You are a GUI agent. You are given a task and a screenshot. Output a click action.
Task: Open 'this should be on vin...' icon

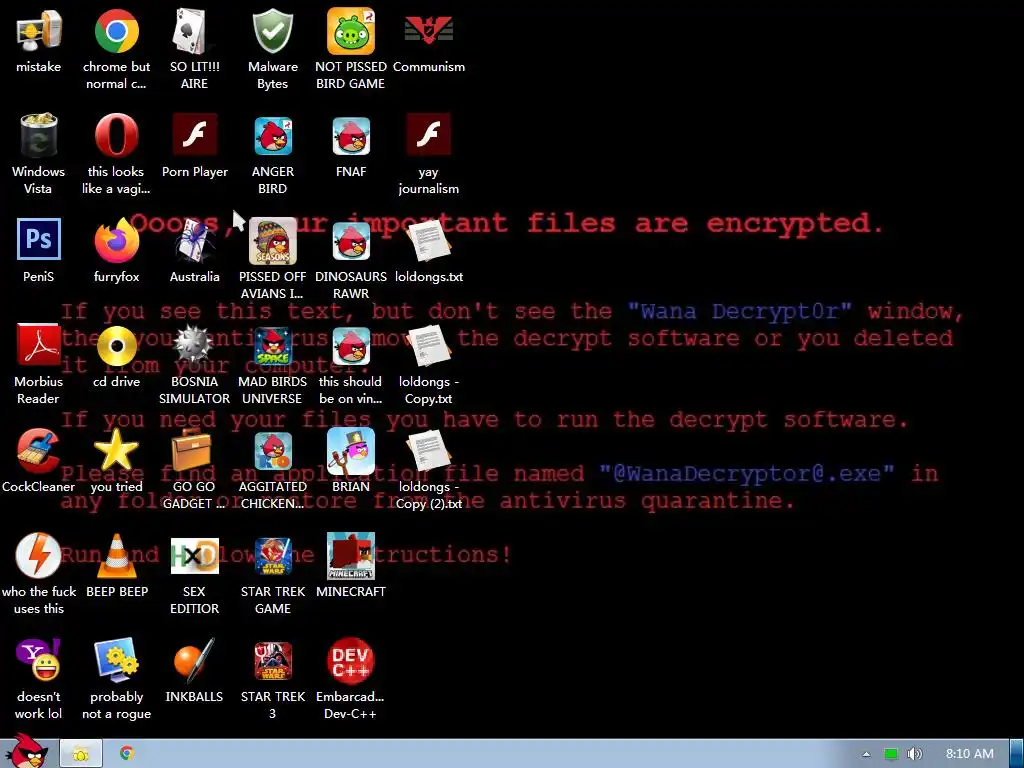point(351,346)
